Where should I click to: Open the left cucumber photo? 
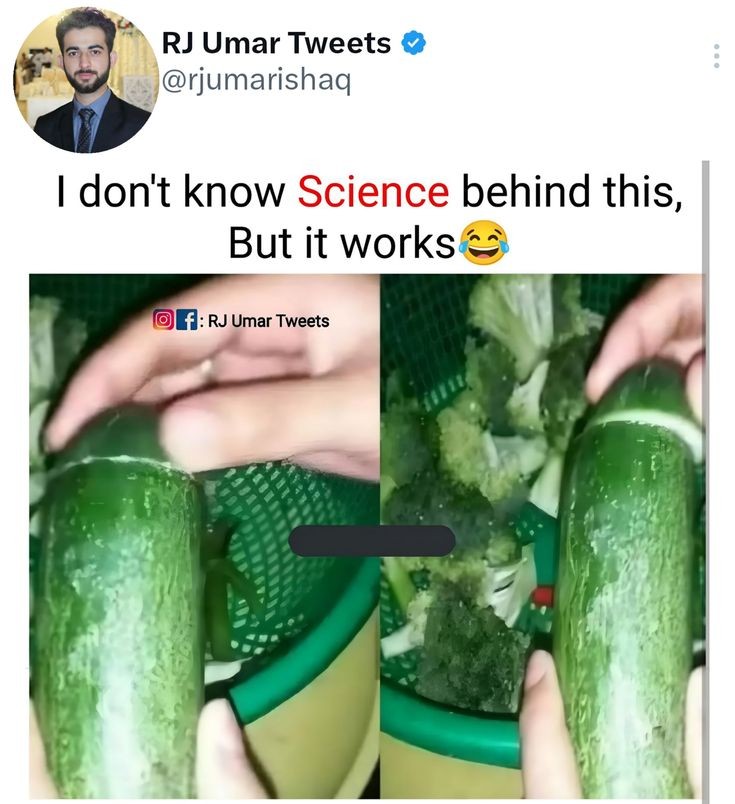click(120, 600)
